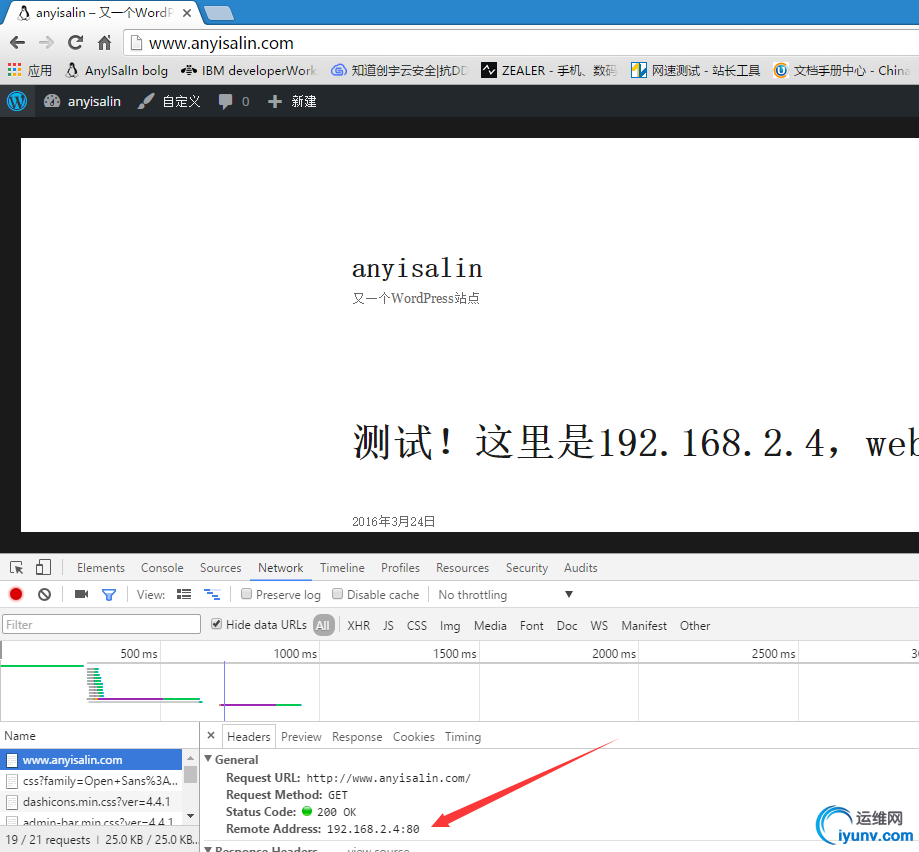
Task: Filter requests by XHR
Action: tap(359, 626)
